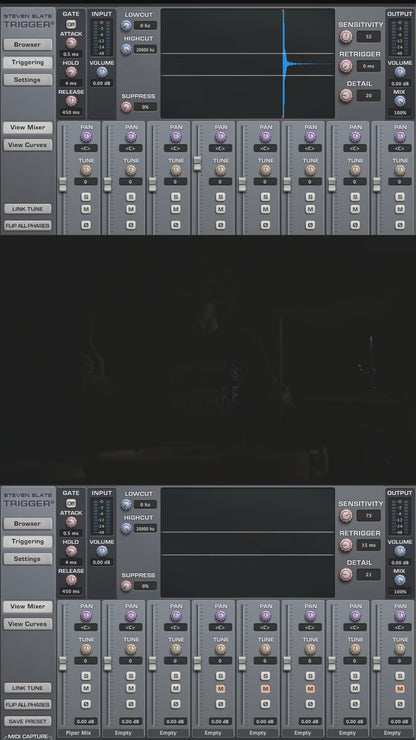This screenshot has width=416, height=740.
Task: Click the Mix knob in upper plugin
Action: pos(400,101)
